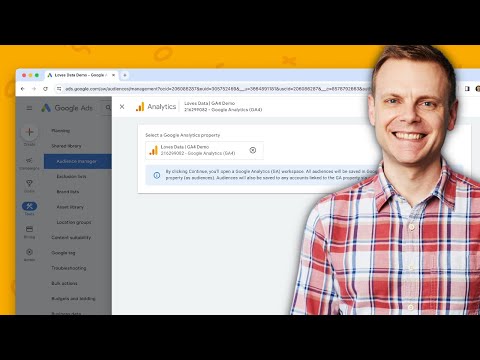
Task: Click the browser forward arrow
Action: [34, 89]
